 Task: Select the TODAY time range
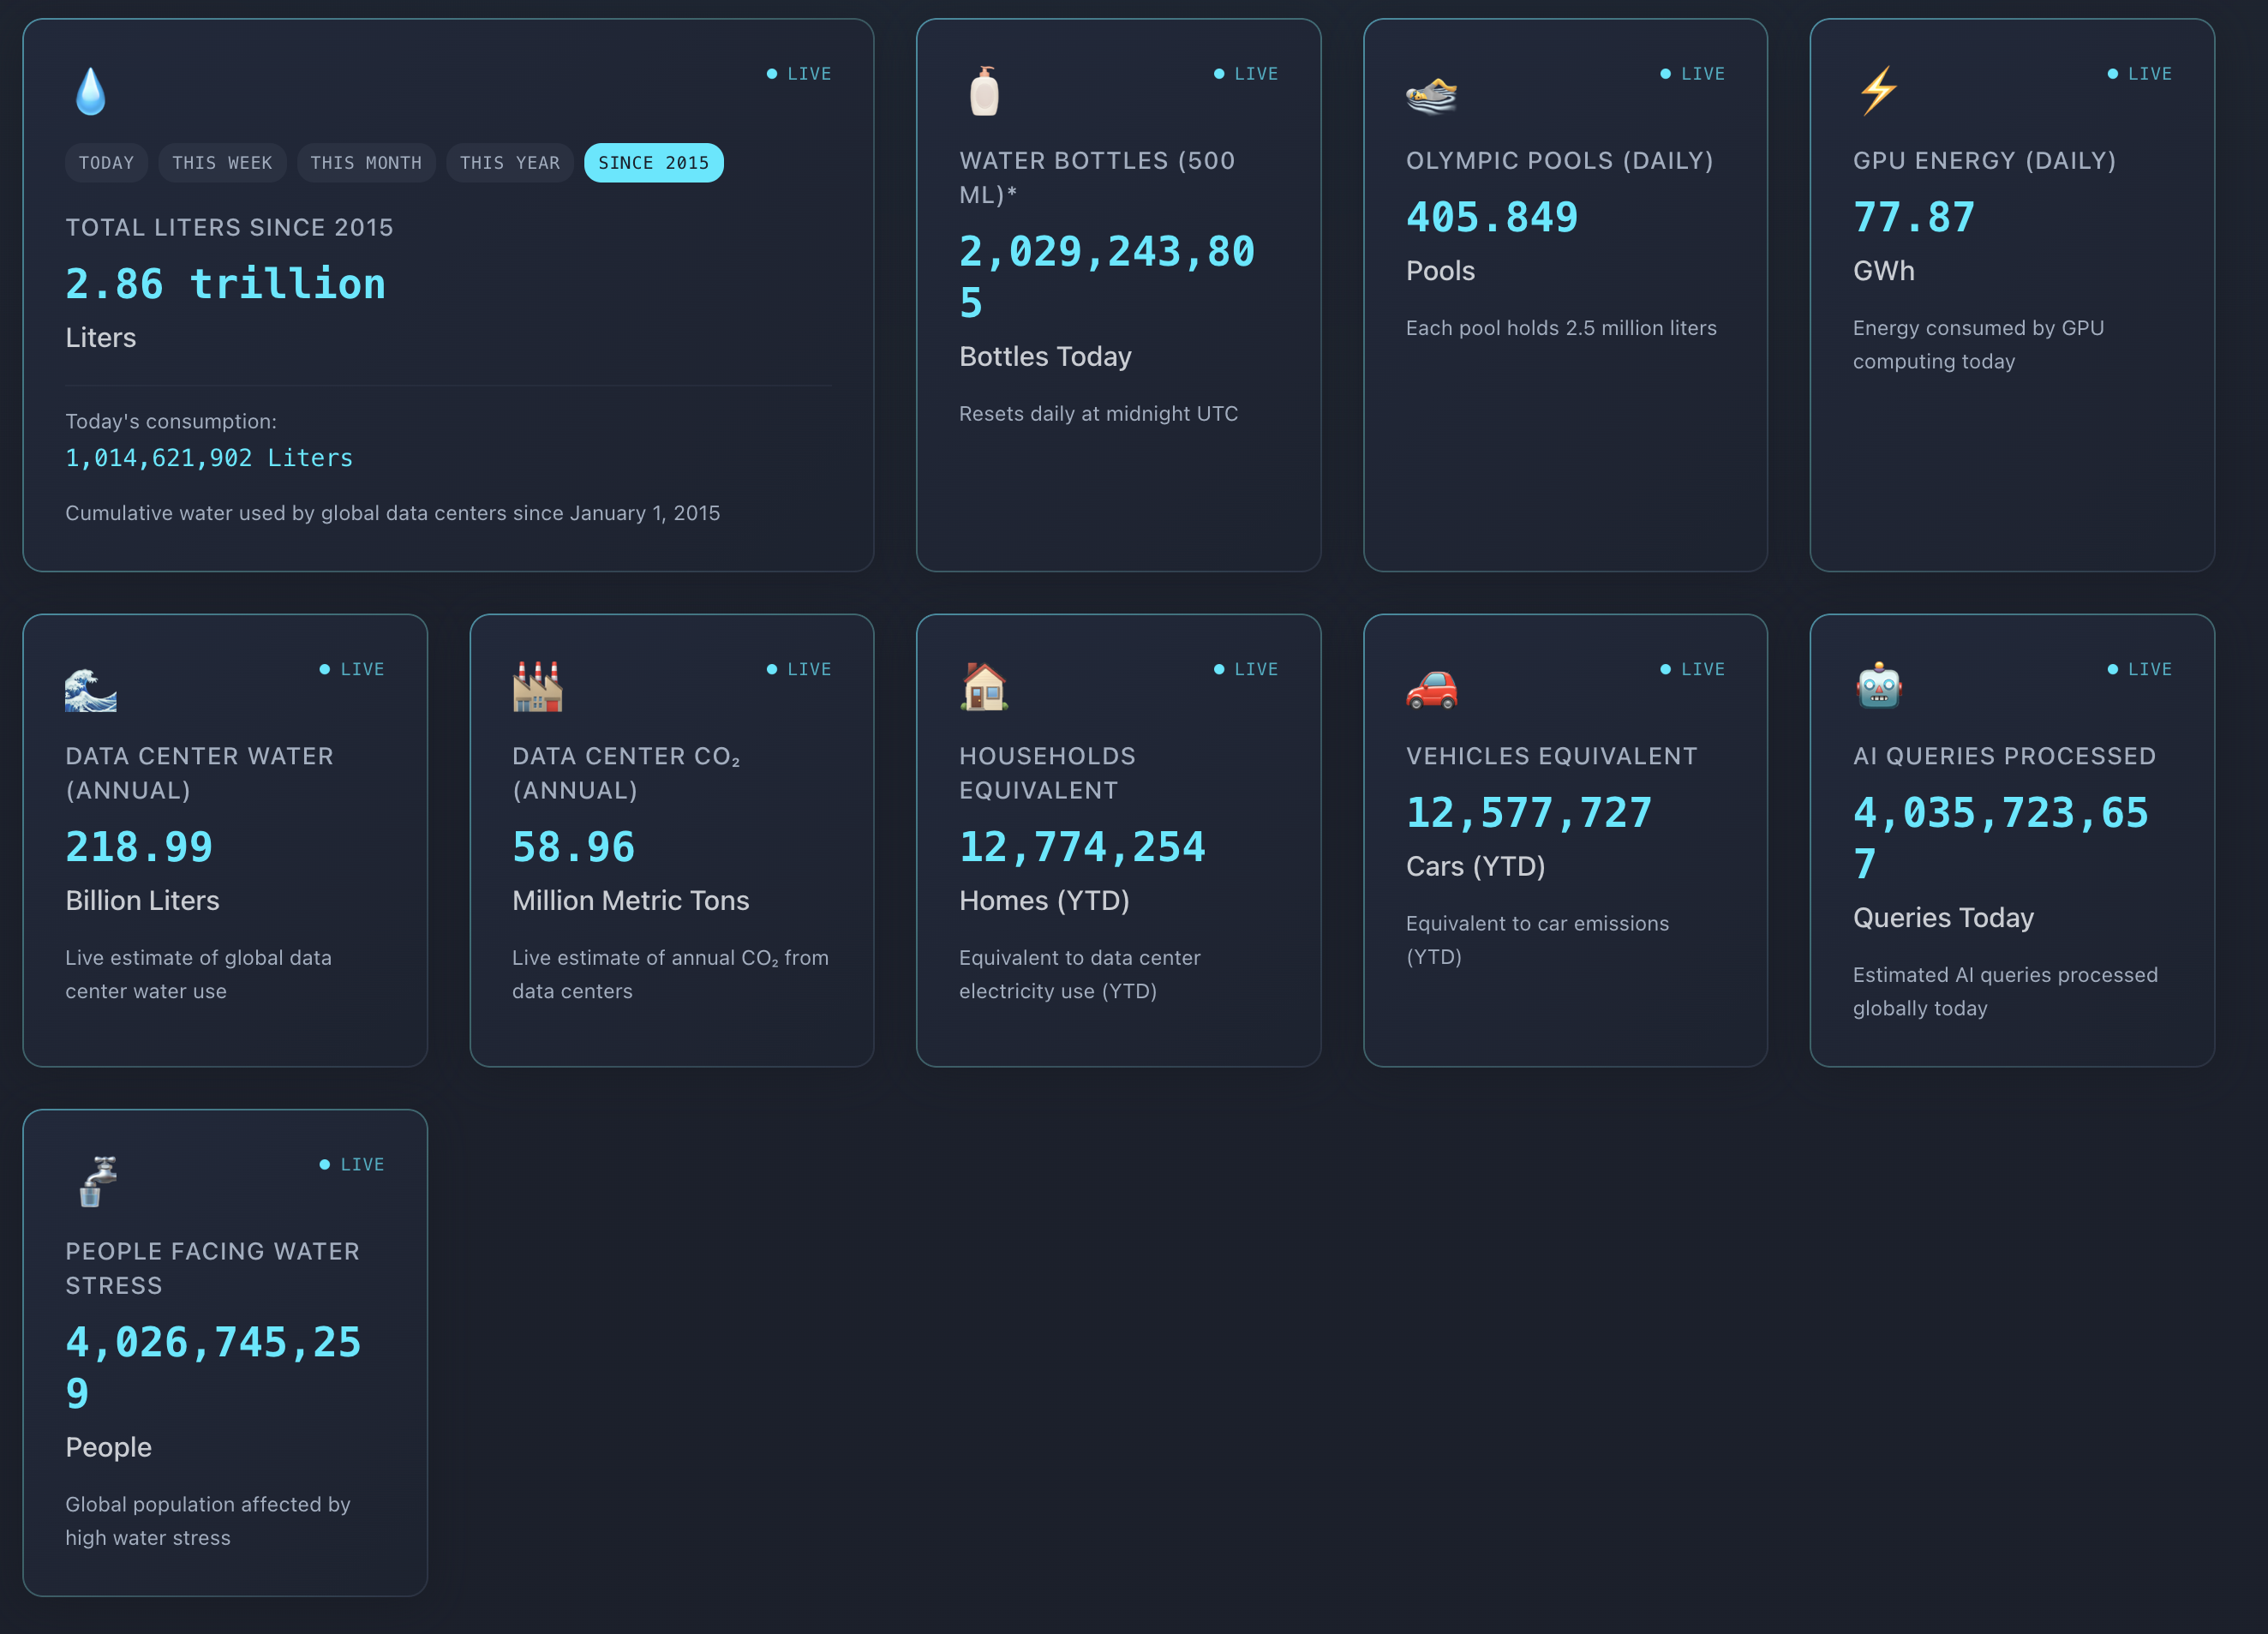point(106,163)
